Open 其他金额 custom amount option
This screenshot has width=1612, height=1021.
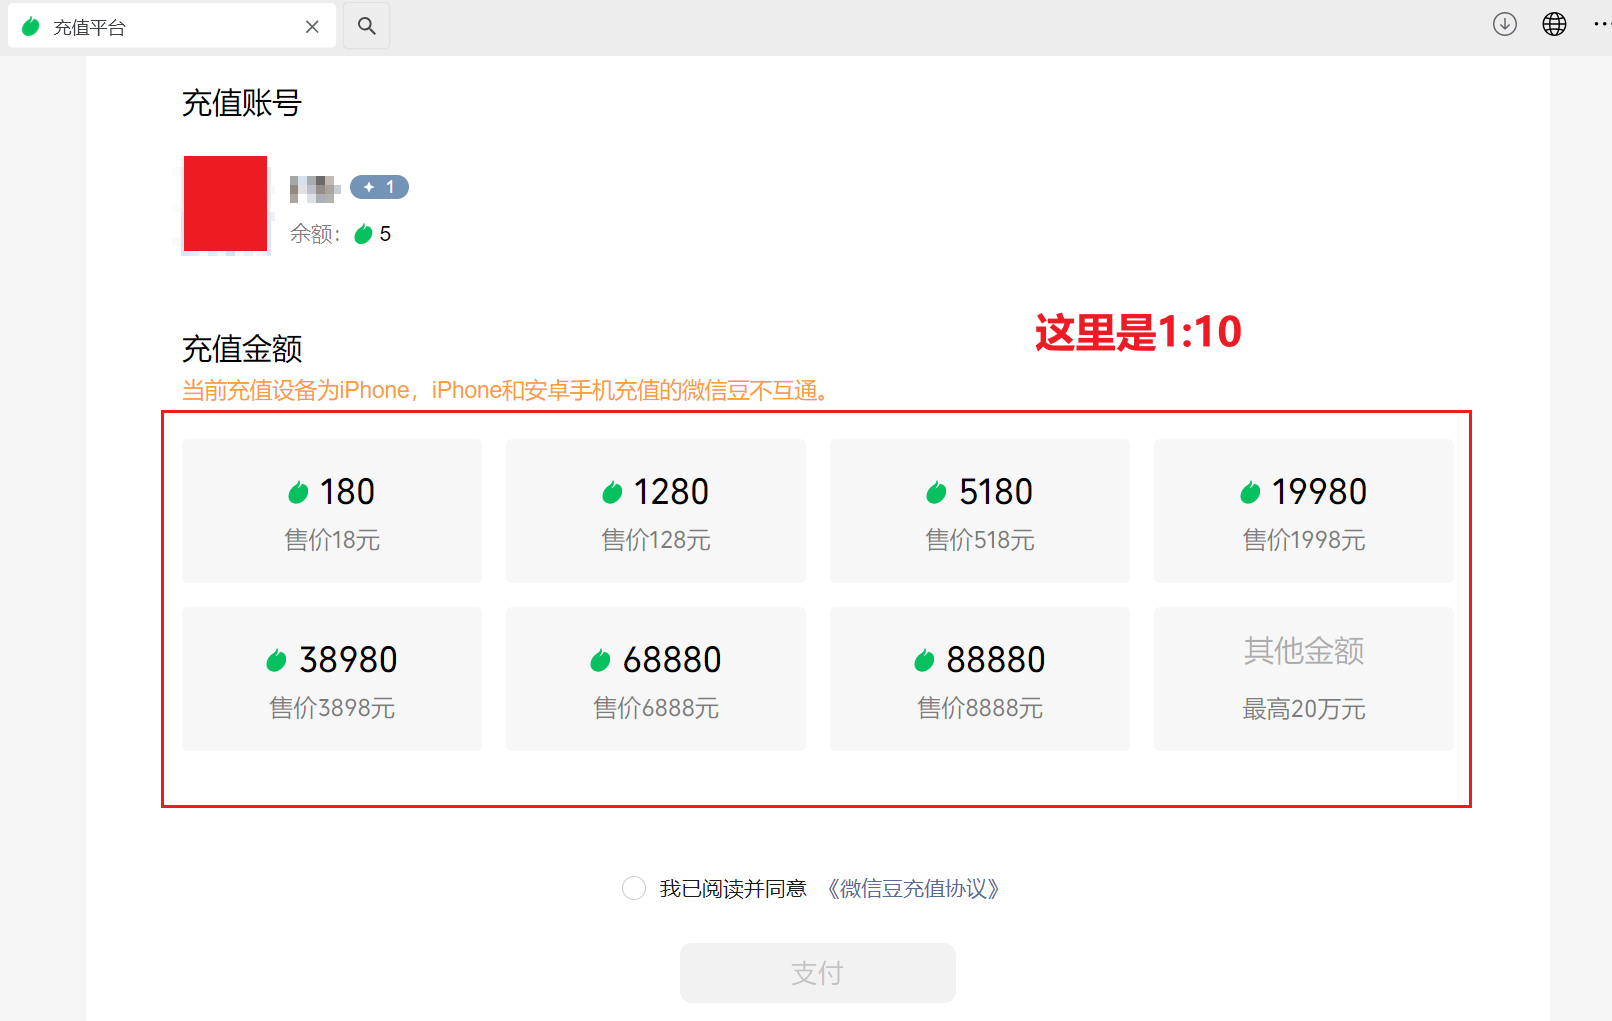1304,679
